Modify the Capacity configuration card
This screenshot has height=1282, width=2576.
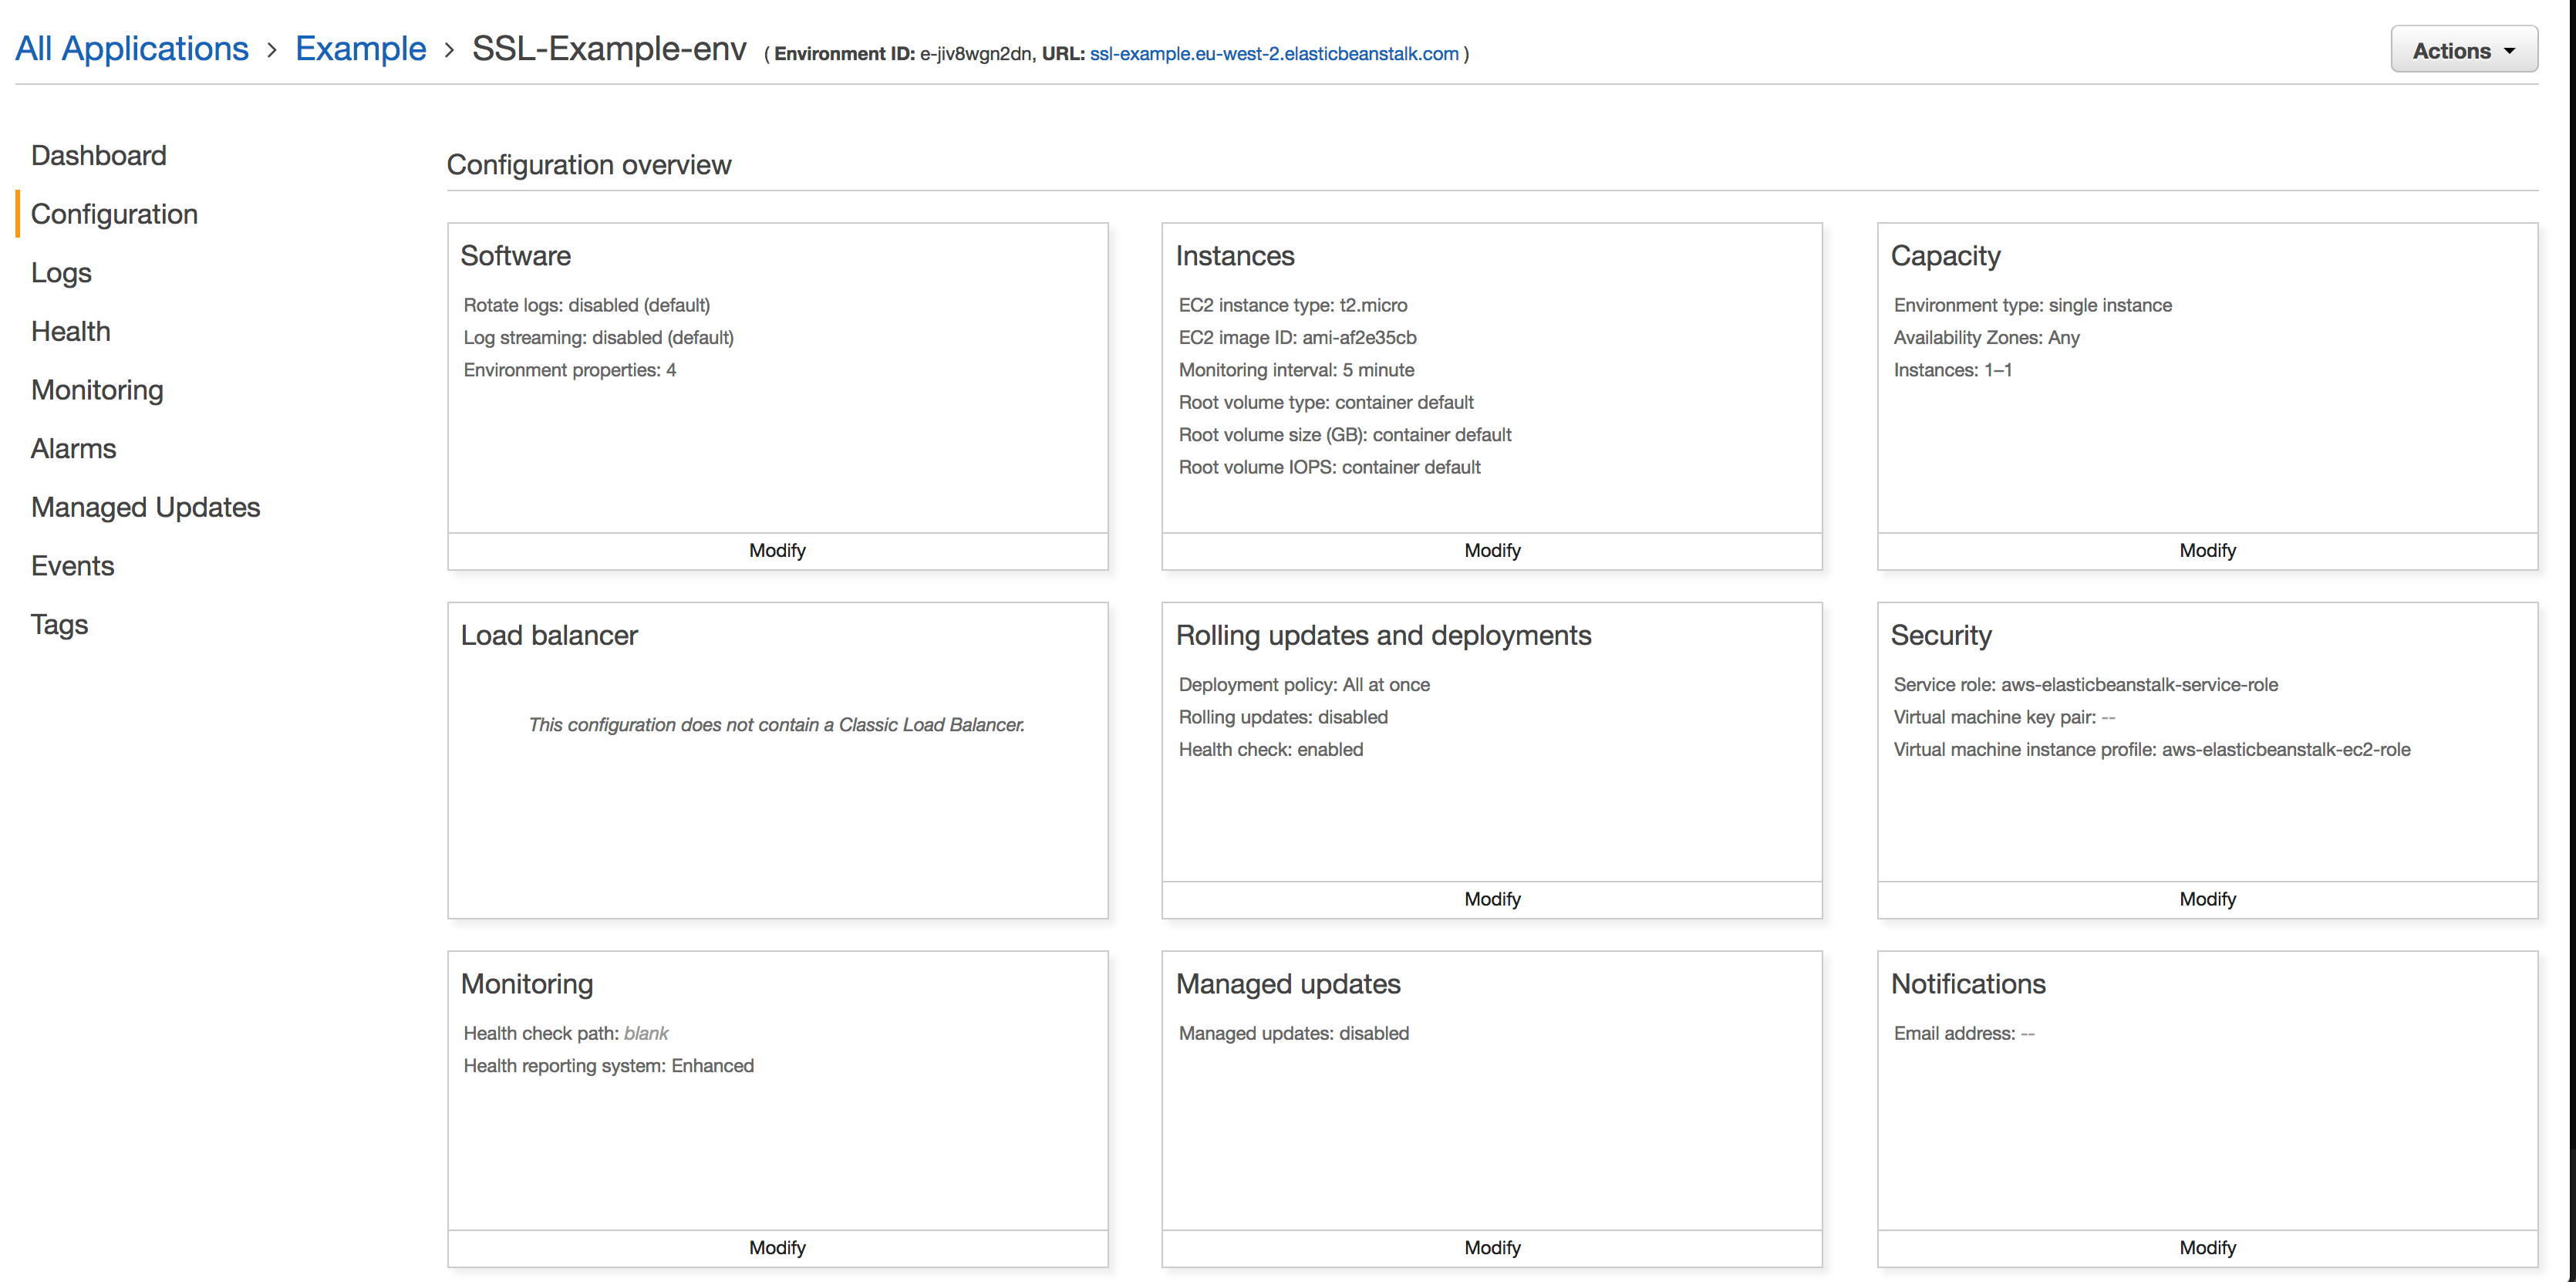[x=2208, y=550]
